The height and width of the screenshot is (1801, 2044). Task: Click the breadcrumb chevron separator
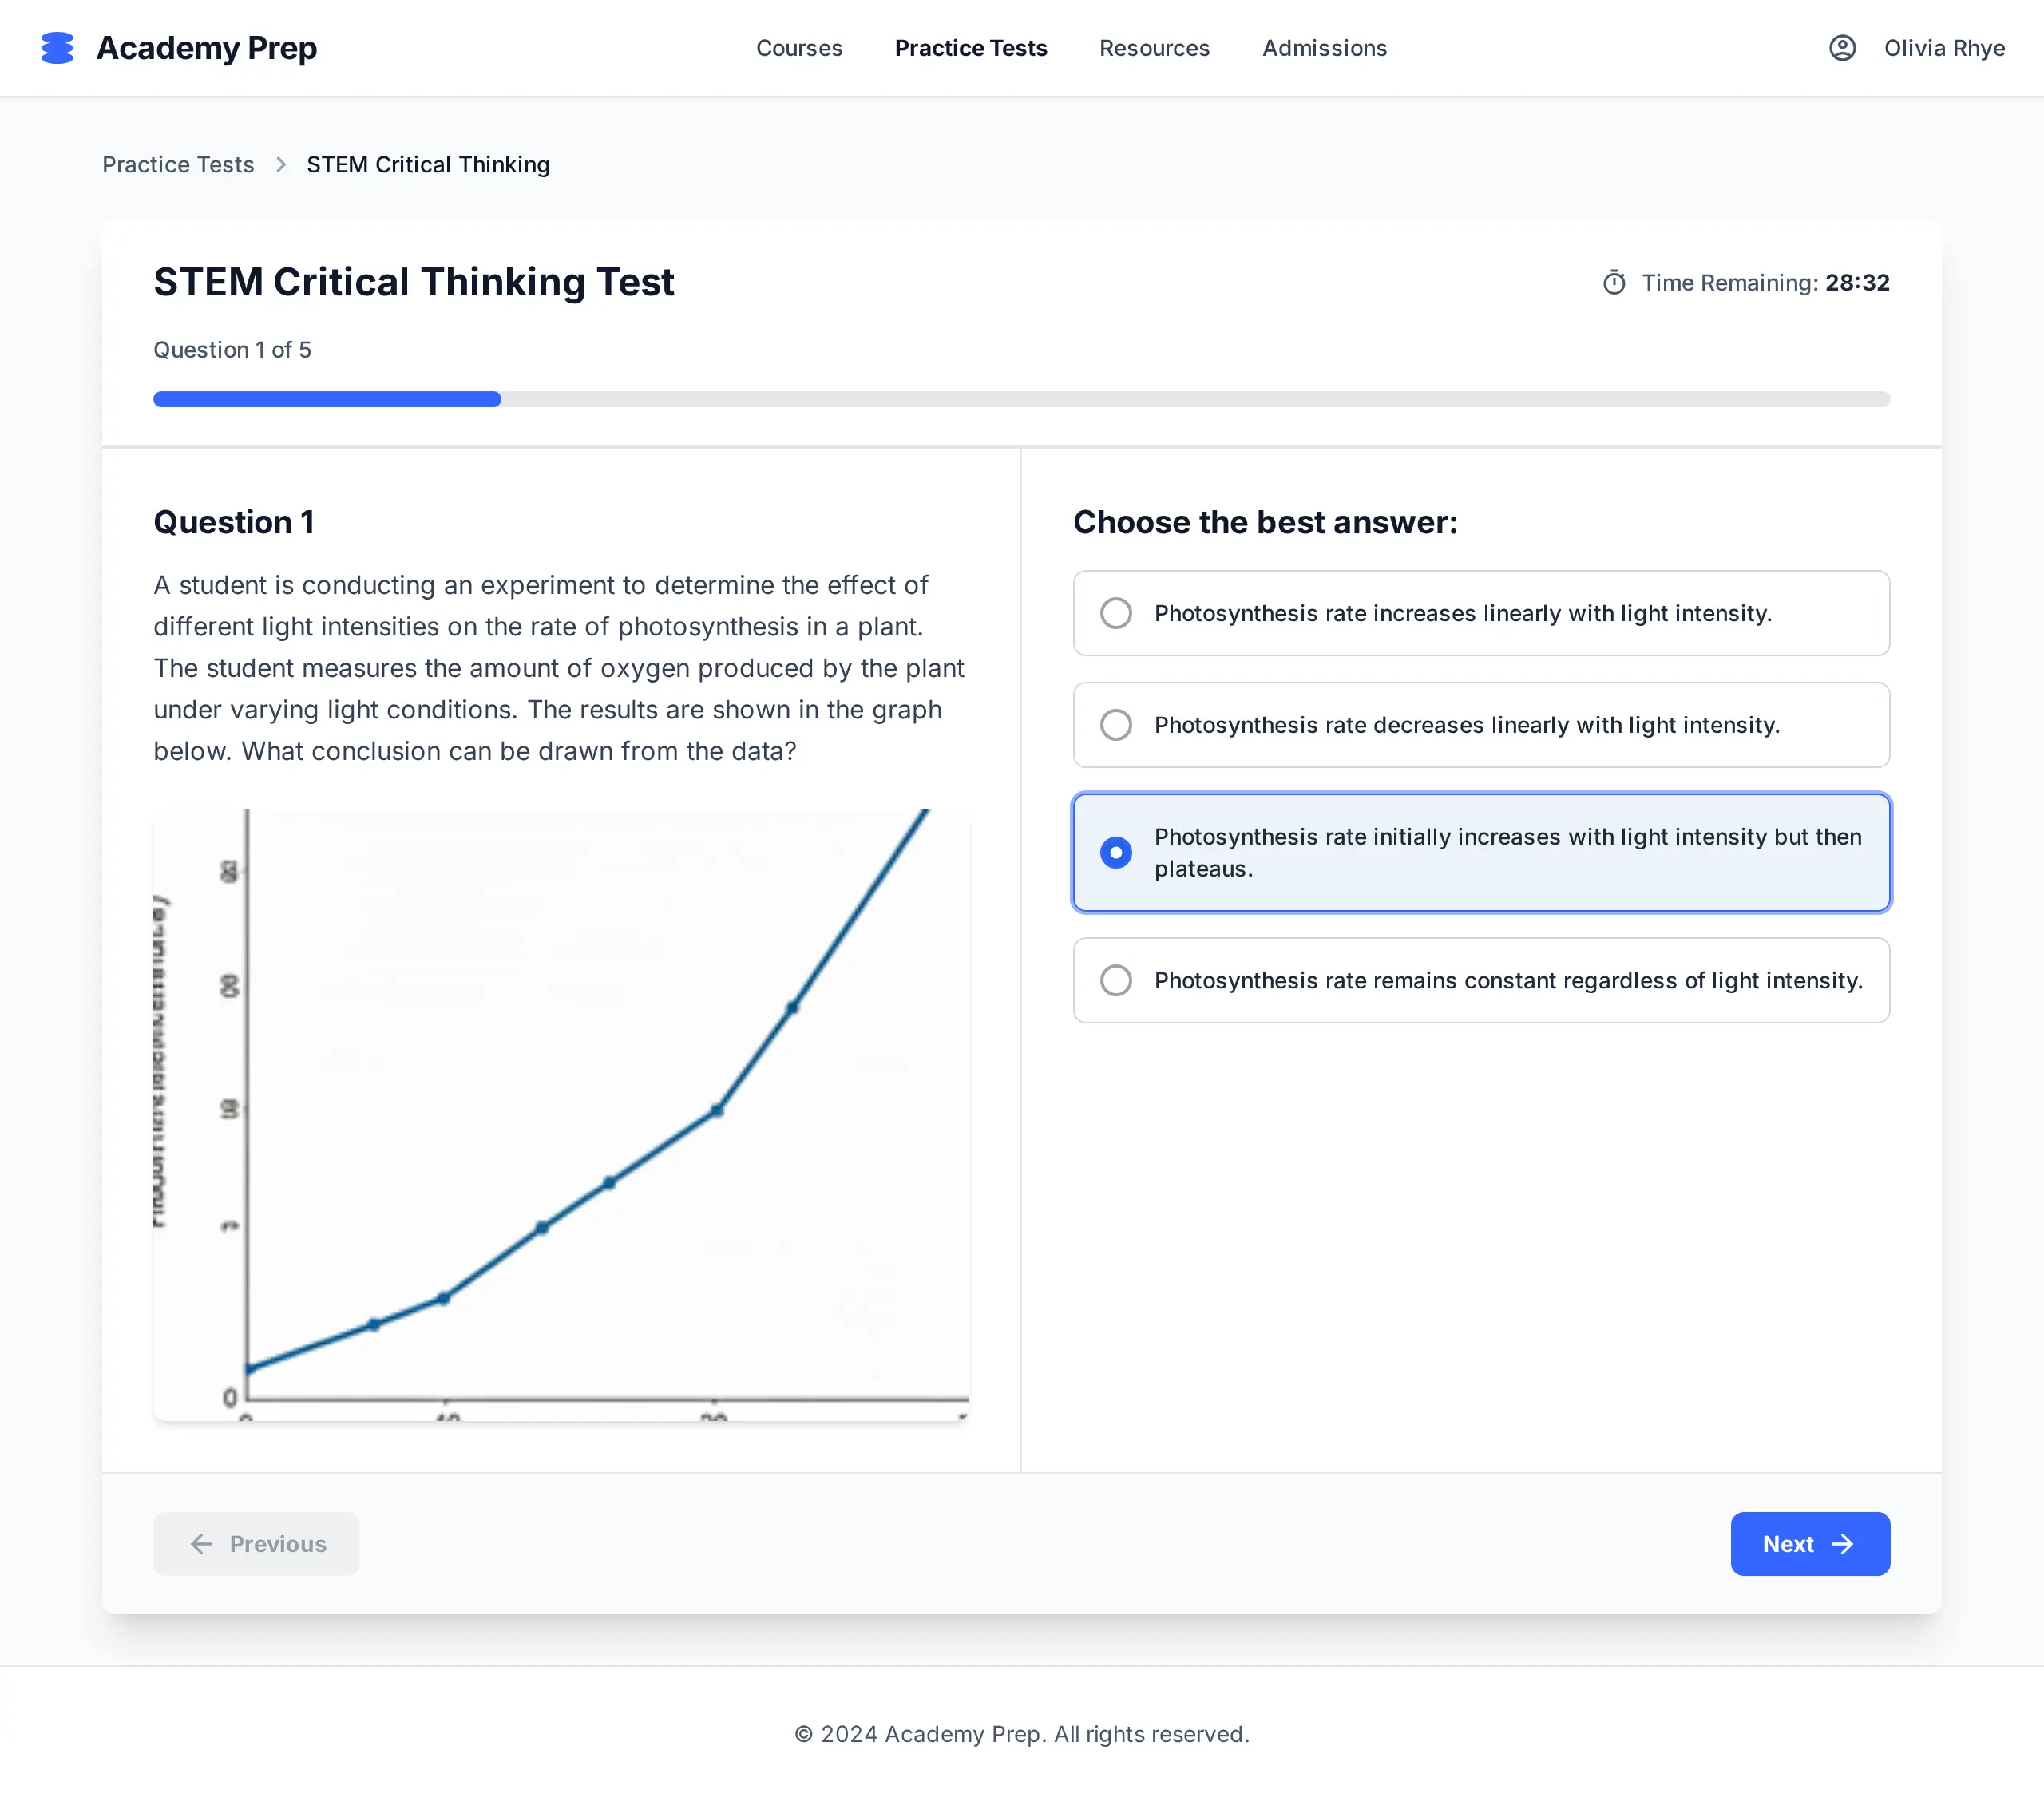[281, 165]
